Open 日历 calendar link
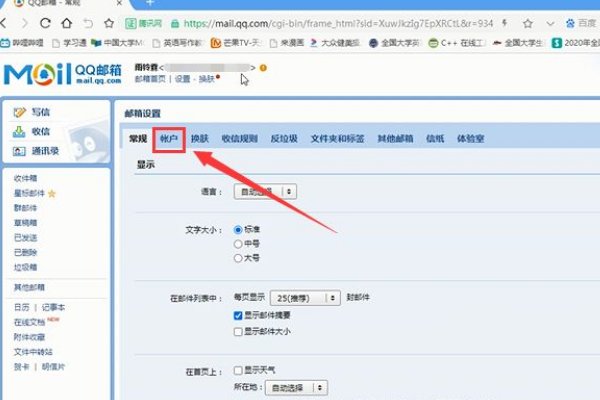Screen dimensions: 600x400 pyautogui.click(x=21, y=307)
